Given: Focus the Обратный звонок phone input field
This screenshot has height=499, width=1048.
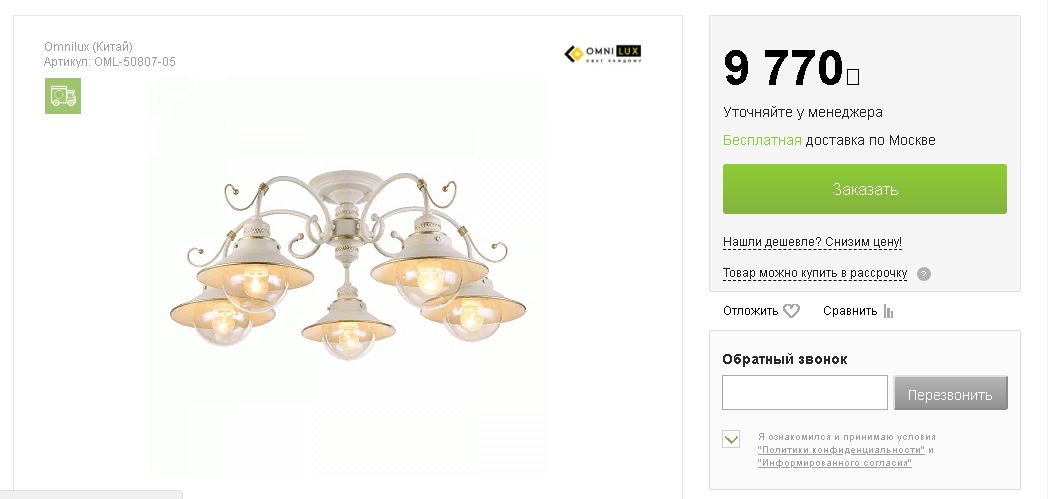Looking at the screenshot, I should coord(804,393).
